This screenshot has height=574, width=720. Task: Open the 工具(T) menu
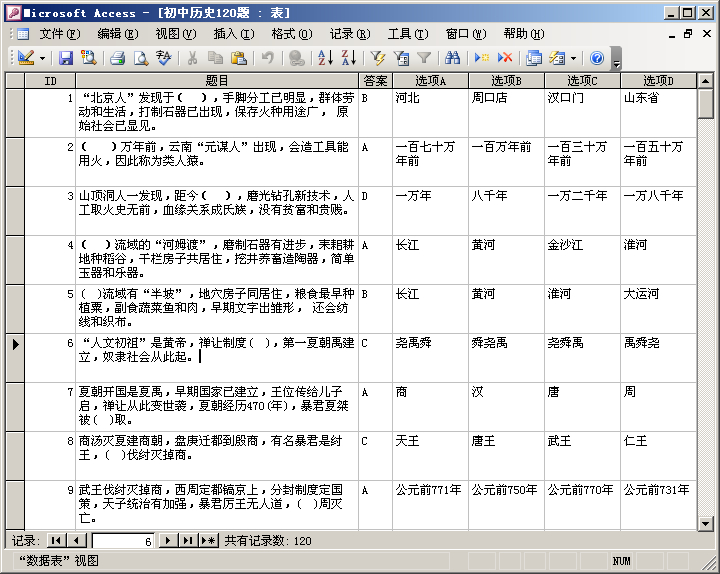pyautogui.click(x=408, y=34)
